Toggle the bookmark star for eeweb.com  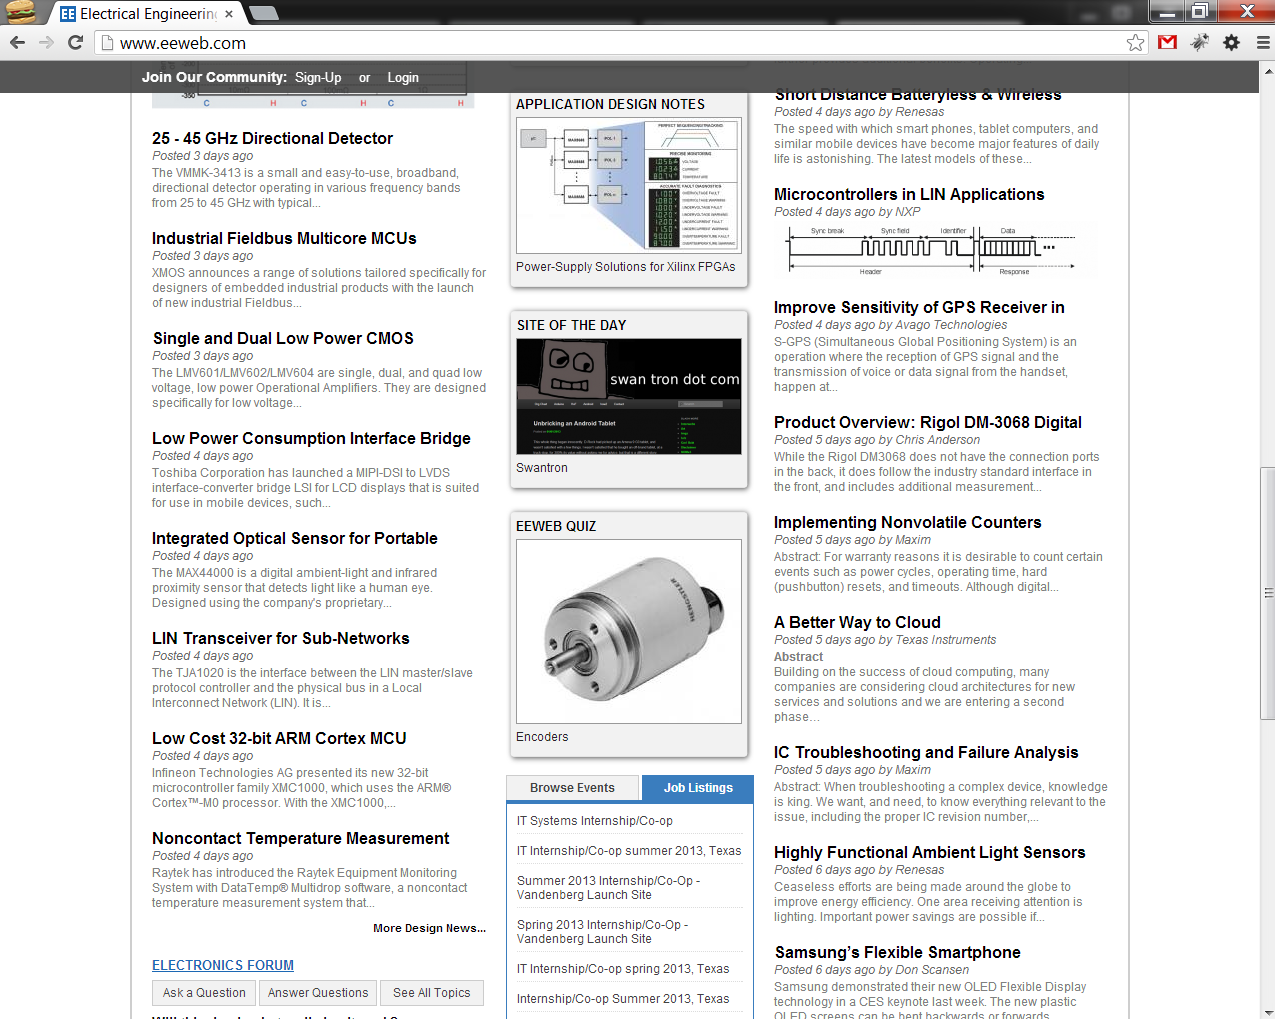(1135, 44)
